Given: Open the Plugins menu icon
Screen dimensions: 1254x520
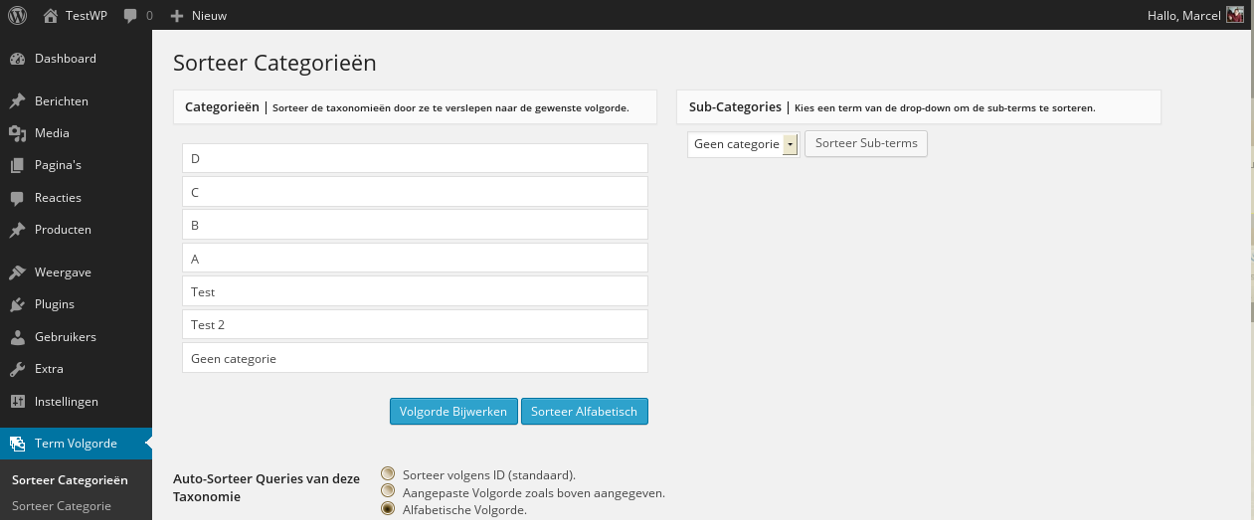Looking at the screenshot, I should (17, 305).
